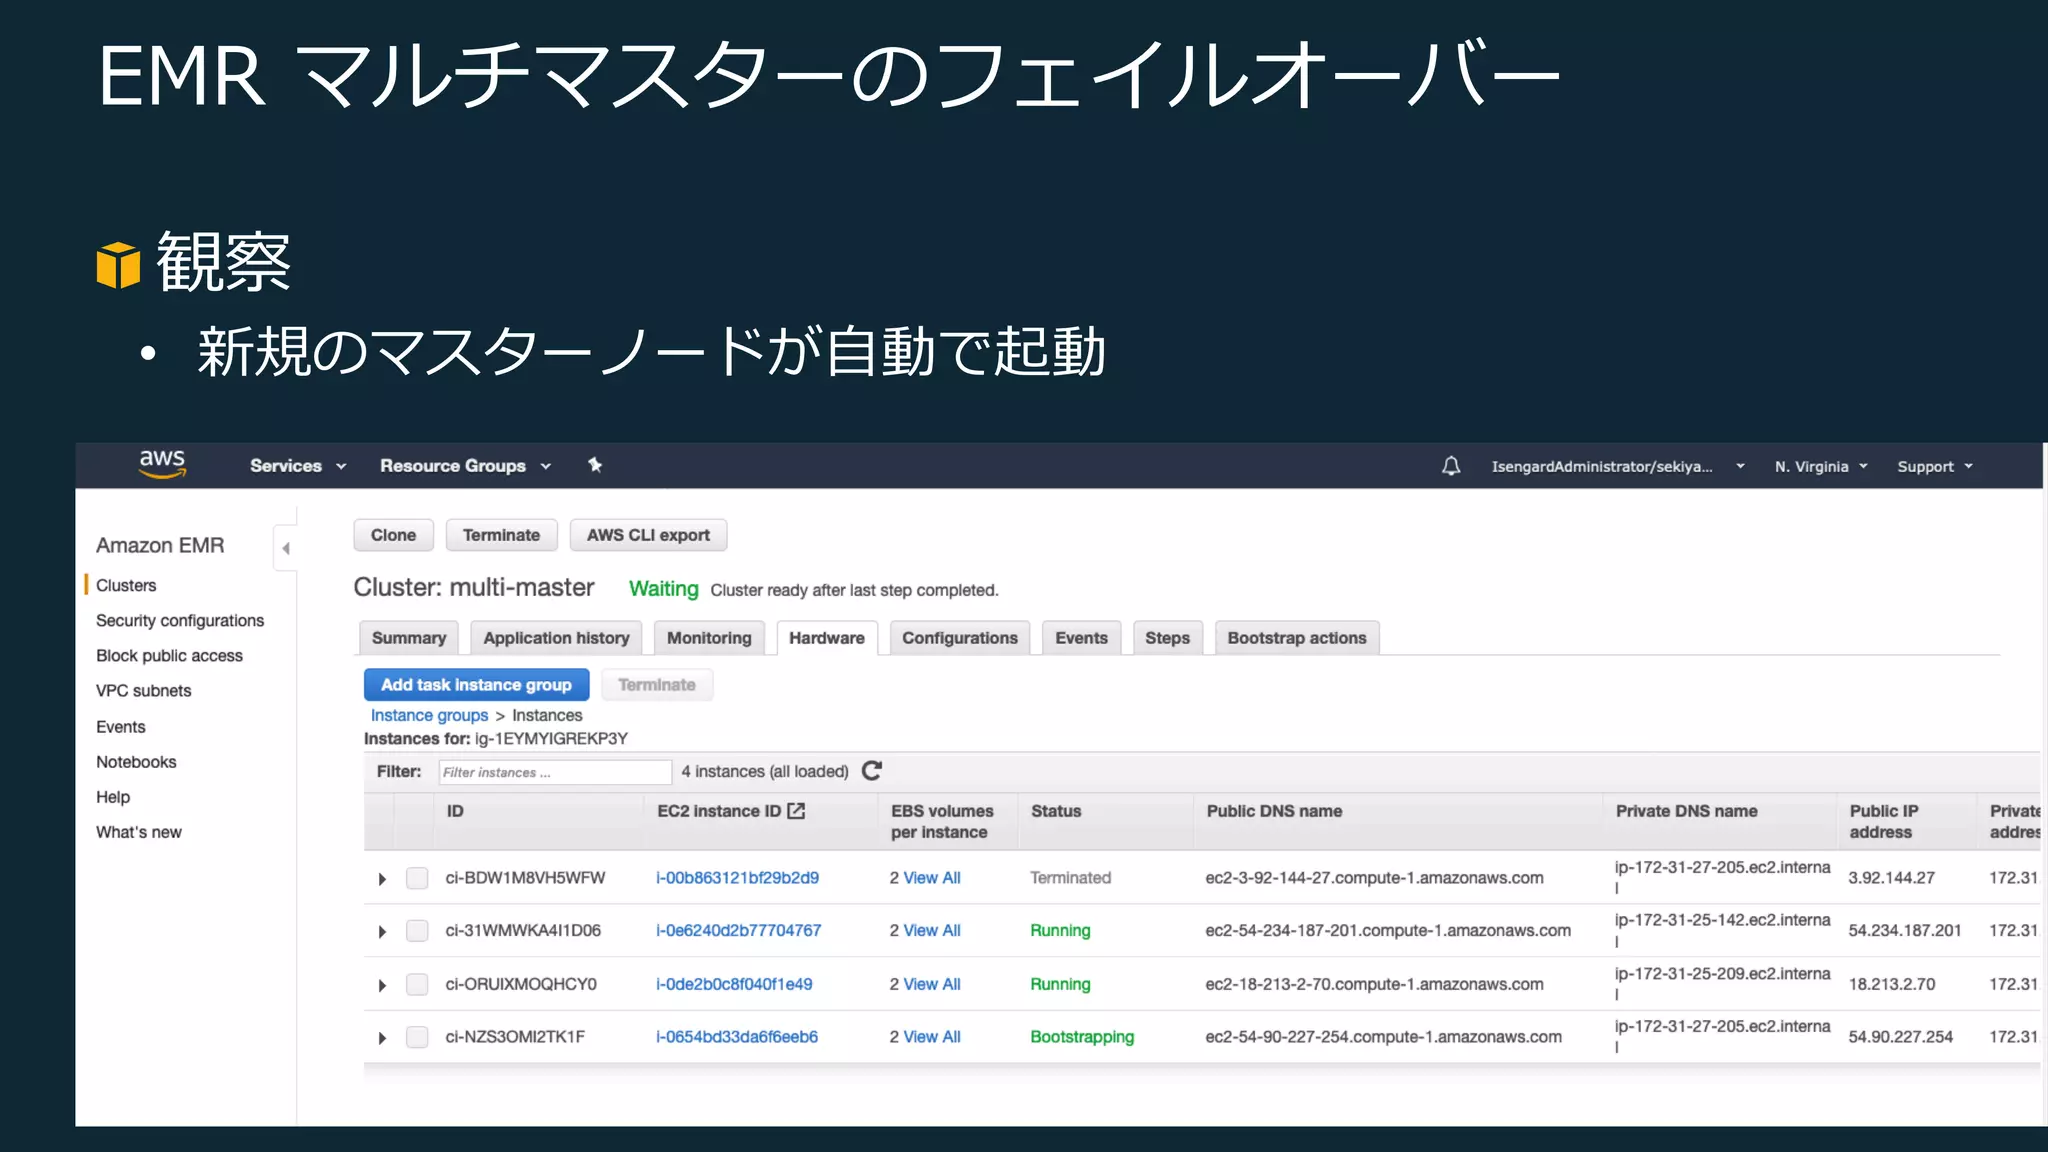Open instance i-0654bd33da6f6eeb6 link
This screenshot has height=1152, width=2048.
737,1037
